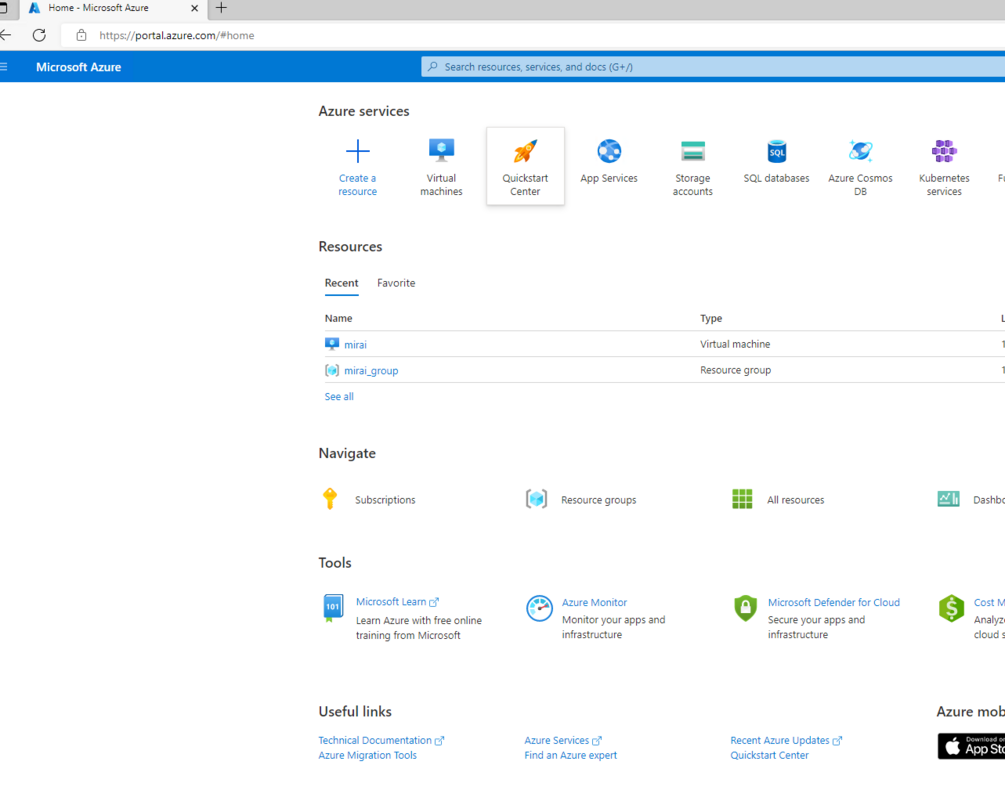The image size is (1005, 801).
Task: Select the Recent resources tab
Action: coord(341,283)
